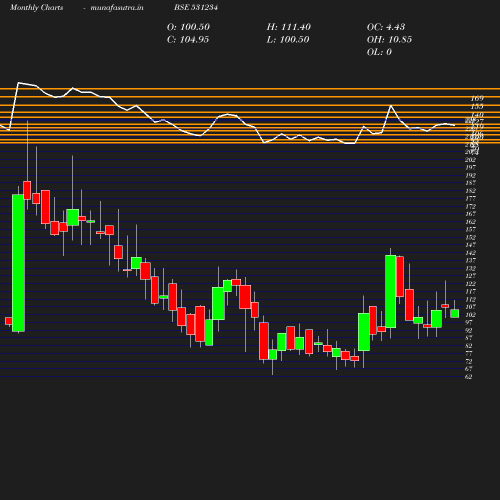
Task: Click the 157 price axis label
Action: coord(470,229)
